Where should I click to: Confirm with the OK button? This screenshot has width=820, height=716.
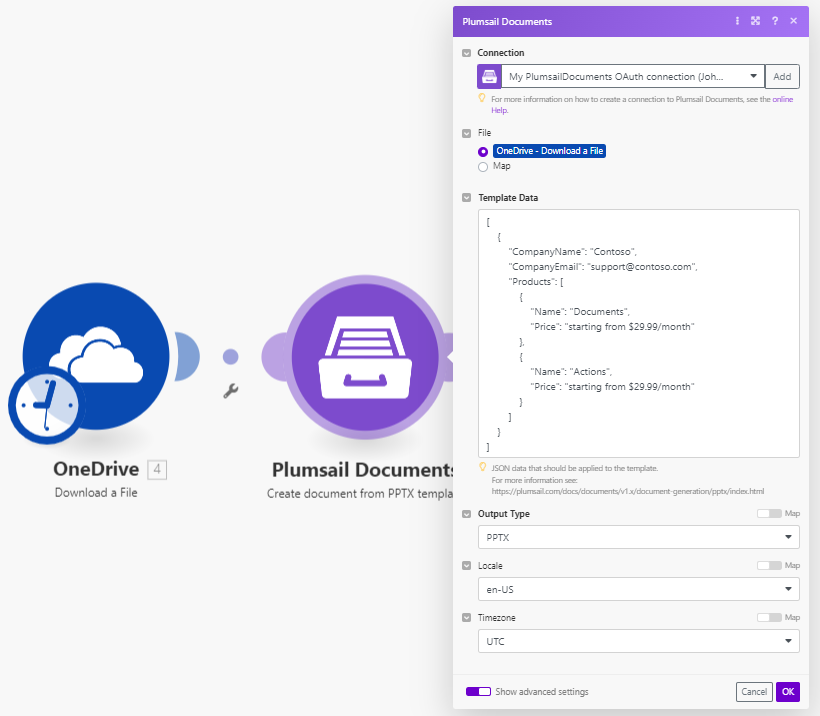tap(788, 691)
